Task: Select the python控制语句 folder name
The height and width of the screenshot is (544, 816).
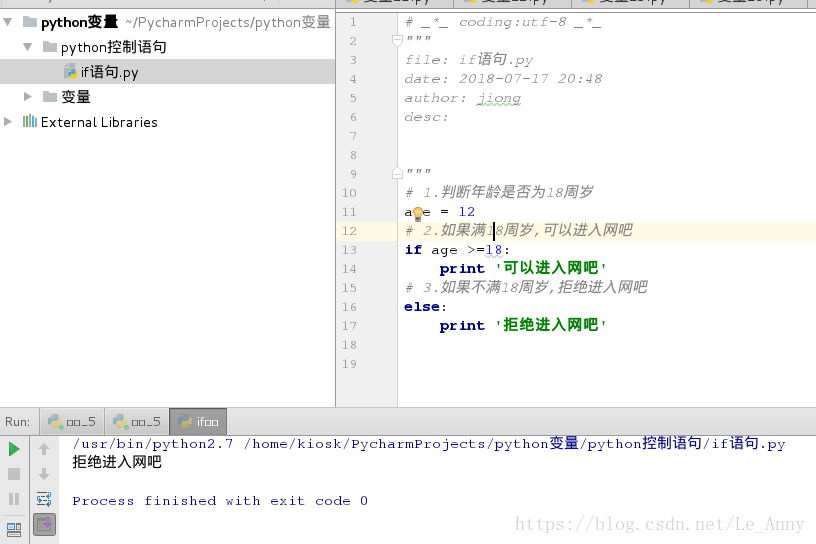Action: pyautogui.click(x=113, y=47)
